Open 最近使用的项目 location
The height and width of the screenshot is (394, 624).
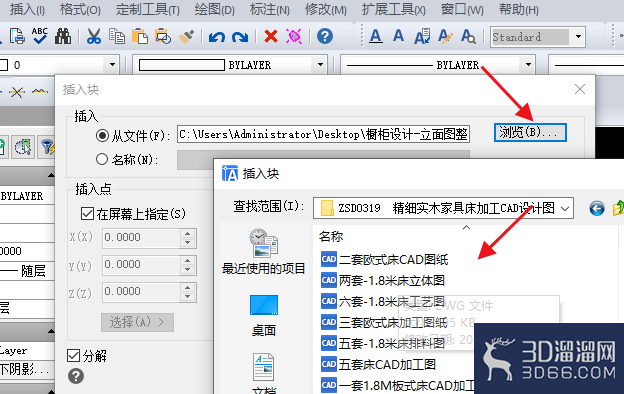(263, 252)
